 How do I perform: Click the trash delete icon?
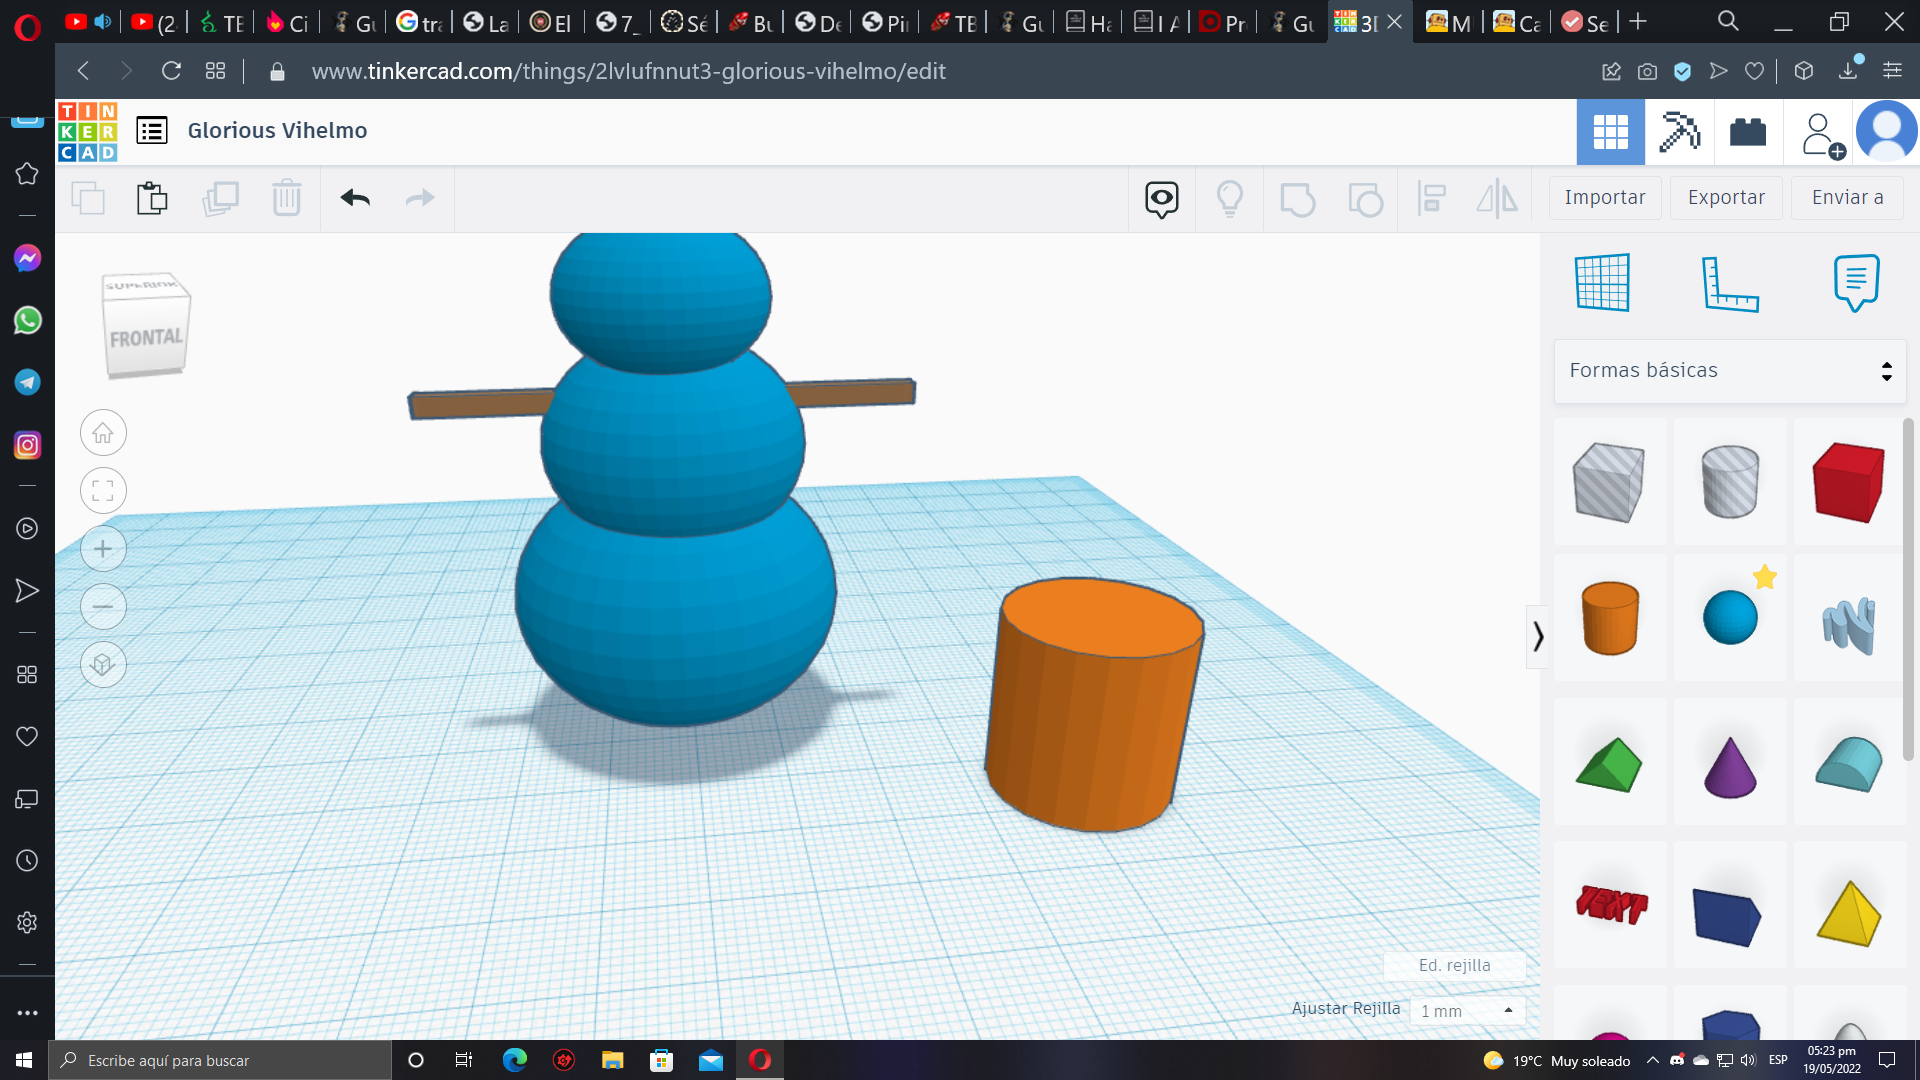tap(286, 198)
